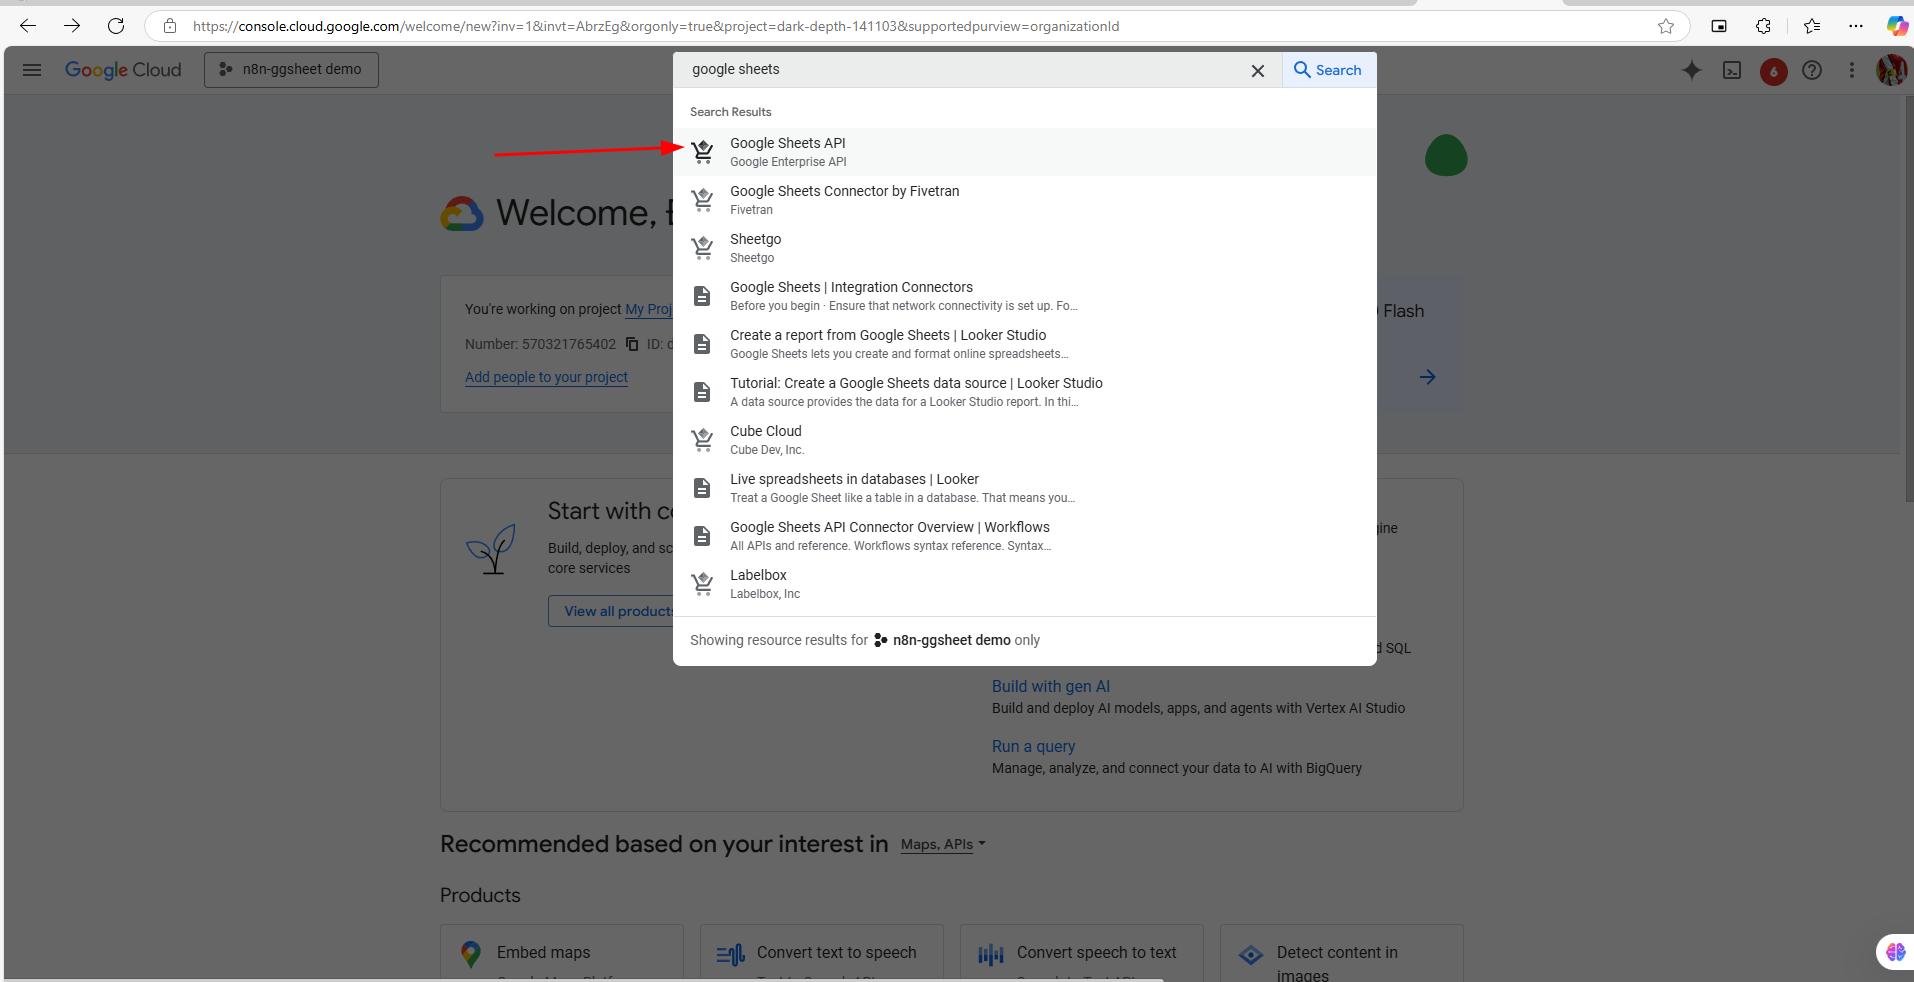Image resolution: width=1914 pixels, height=982 pixels.
Task: Select the Google Sheets API search result
Action: [x=1025, y=152]
